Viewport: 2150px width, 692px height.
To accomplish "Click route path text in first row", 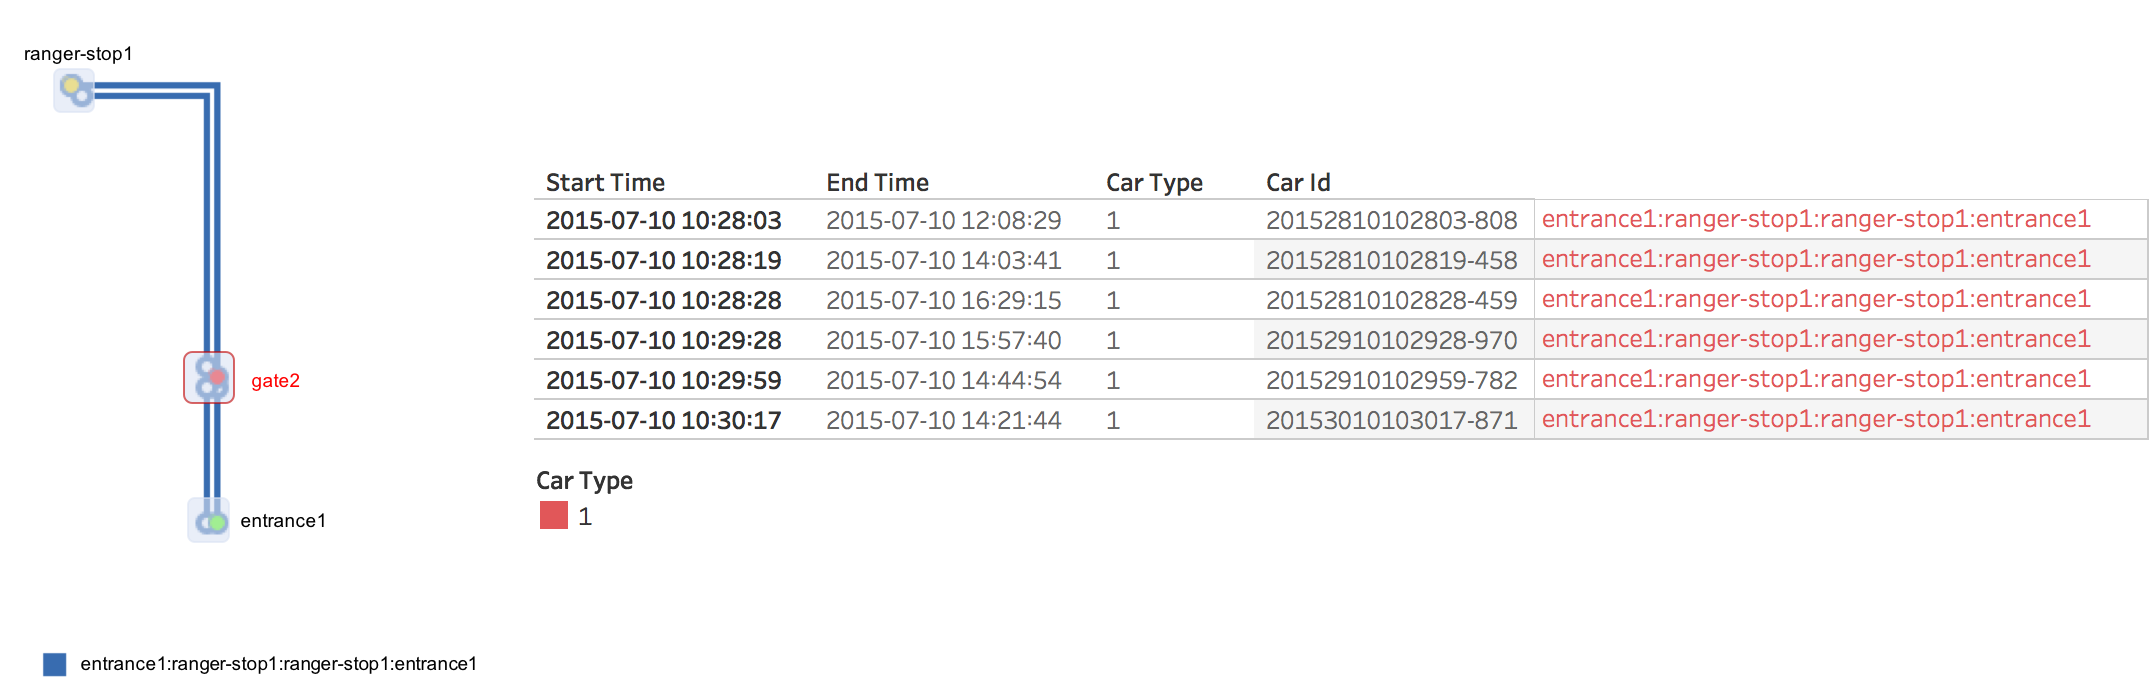I will [1816, 219].
